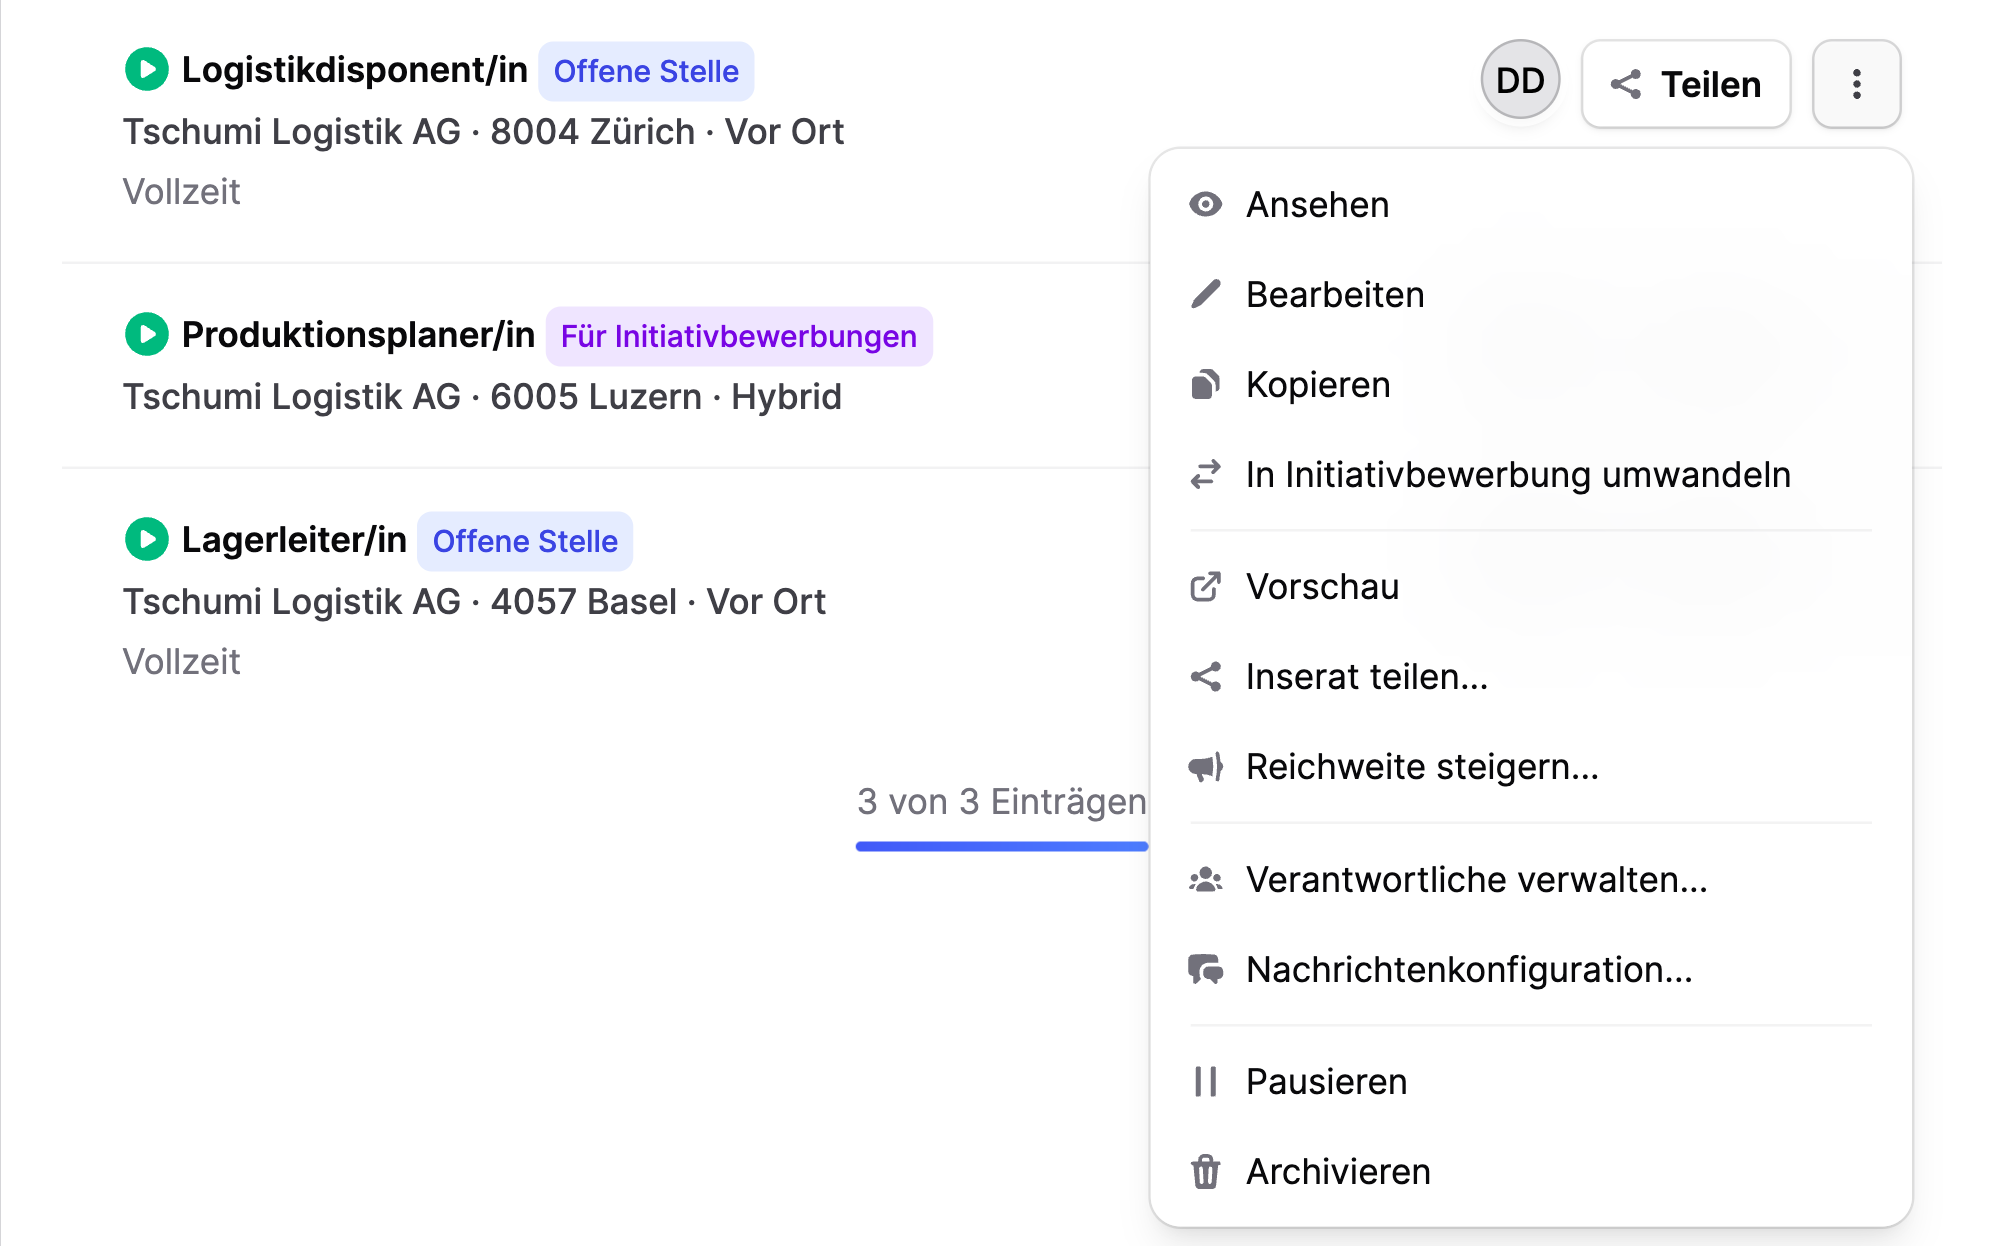Click the pause icon next to Pausieren
The width and height of the screenshot is (2000, 1246).
click(x=1206, y=1080)
